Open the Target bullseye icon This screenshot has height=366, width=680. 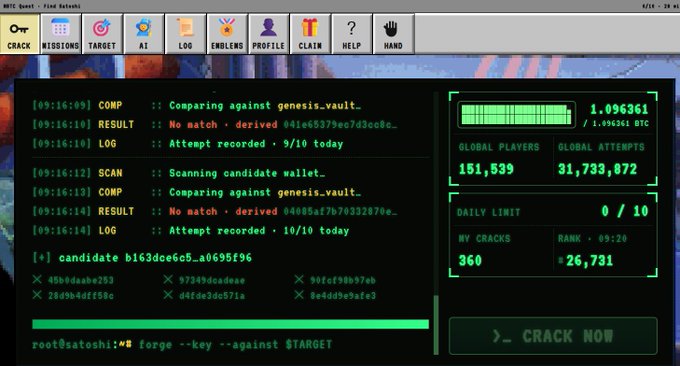(102, 34)
